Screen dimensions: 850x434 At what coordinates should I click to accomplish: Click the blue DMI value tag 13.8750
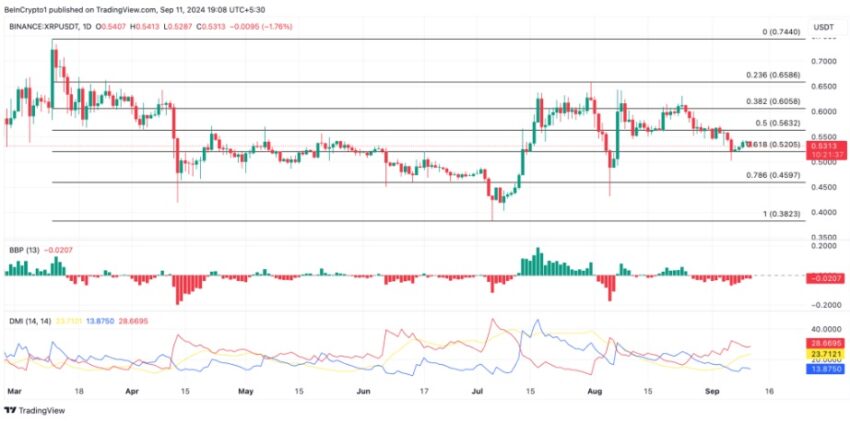coord(827,367)
